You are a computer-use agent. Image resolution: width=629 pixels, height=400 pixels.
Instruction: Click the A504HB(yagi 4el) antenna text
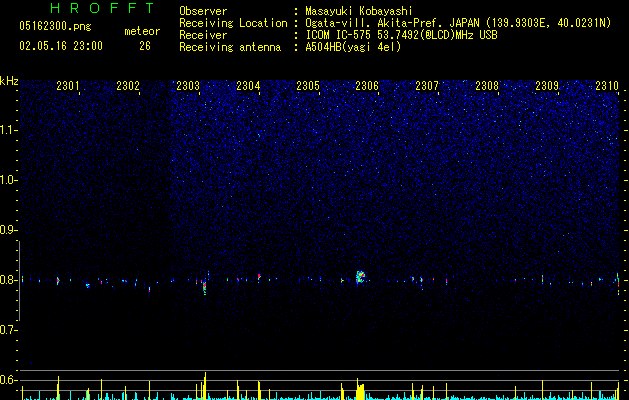(353, 47)
